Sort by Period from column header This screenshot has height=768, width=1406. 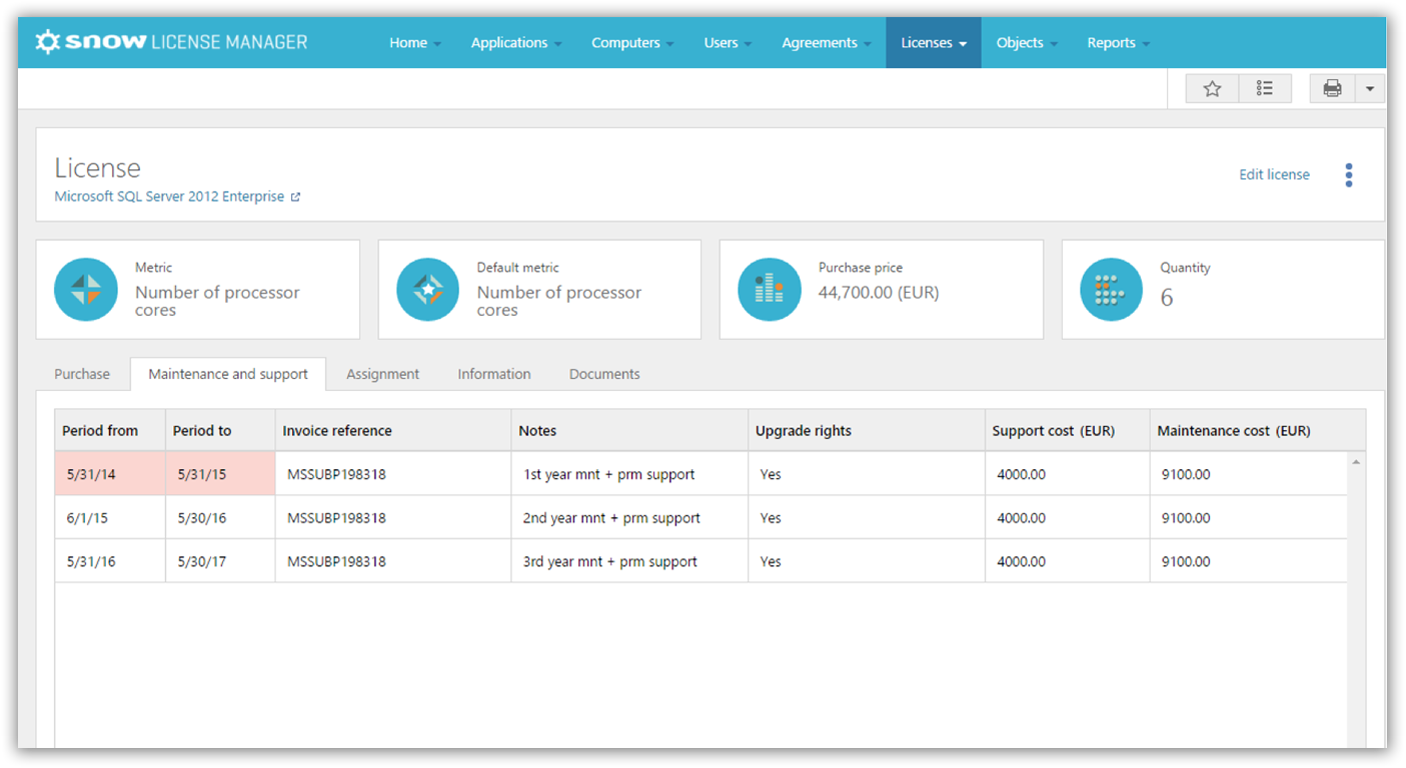(x=110, y=430)
